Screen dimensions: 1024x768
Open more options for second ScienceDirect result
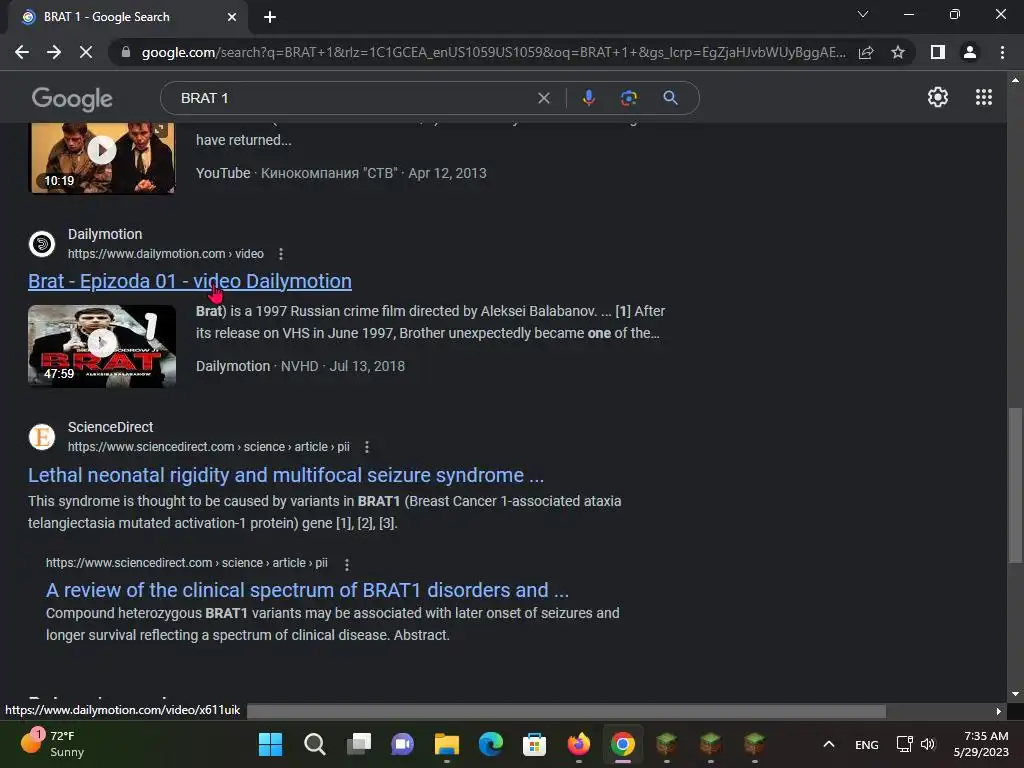point(347,564)
